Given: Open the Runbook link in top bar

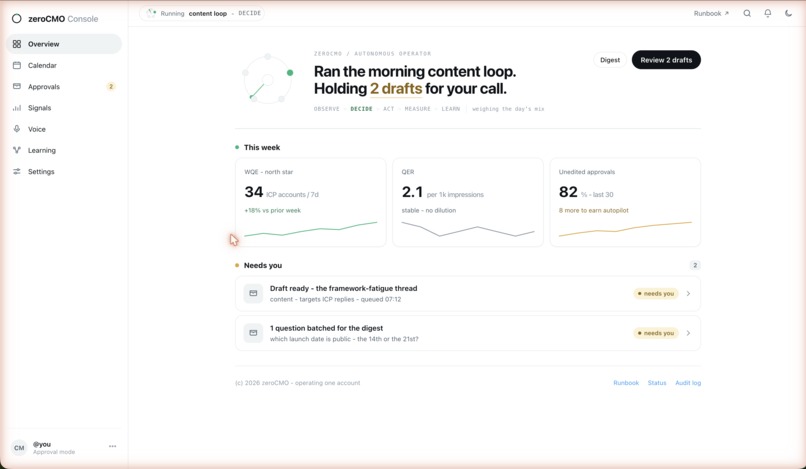Looking at the screenshot, I should click(711, 13).
